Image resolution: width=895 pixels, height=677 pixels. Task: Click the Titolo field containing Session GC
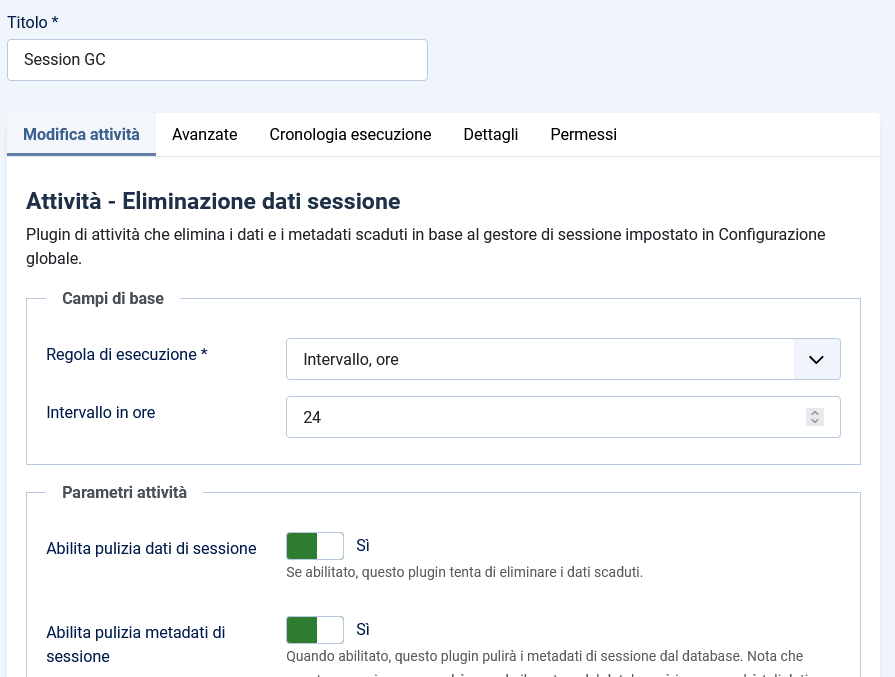[217, 60]
